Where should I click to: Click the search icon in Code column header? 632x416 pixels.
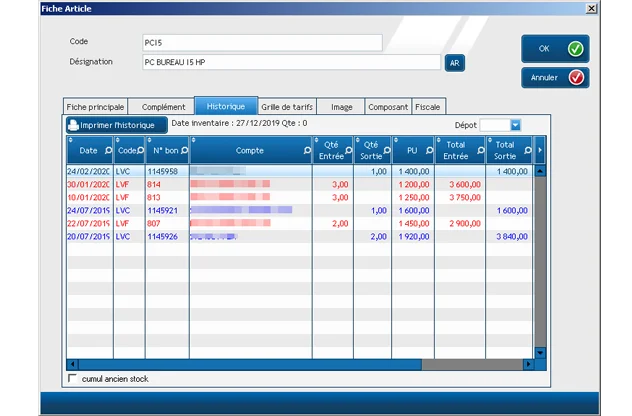pyautogui.click(x=139, y=151)
